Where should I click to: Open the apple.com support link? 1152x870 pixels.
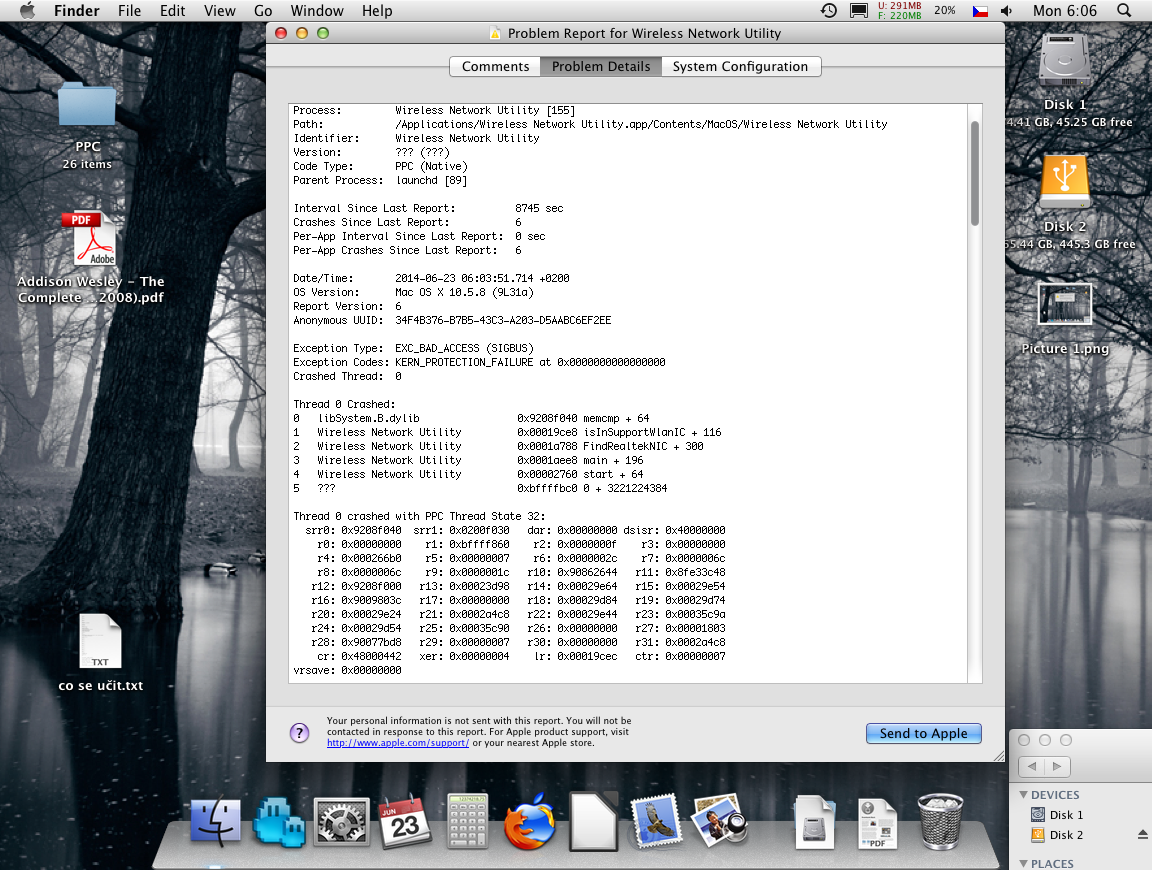397,743
